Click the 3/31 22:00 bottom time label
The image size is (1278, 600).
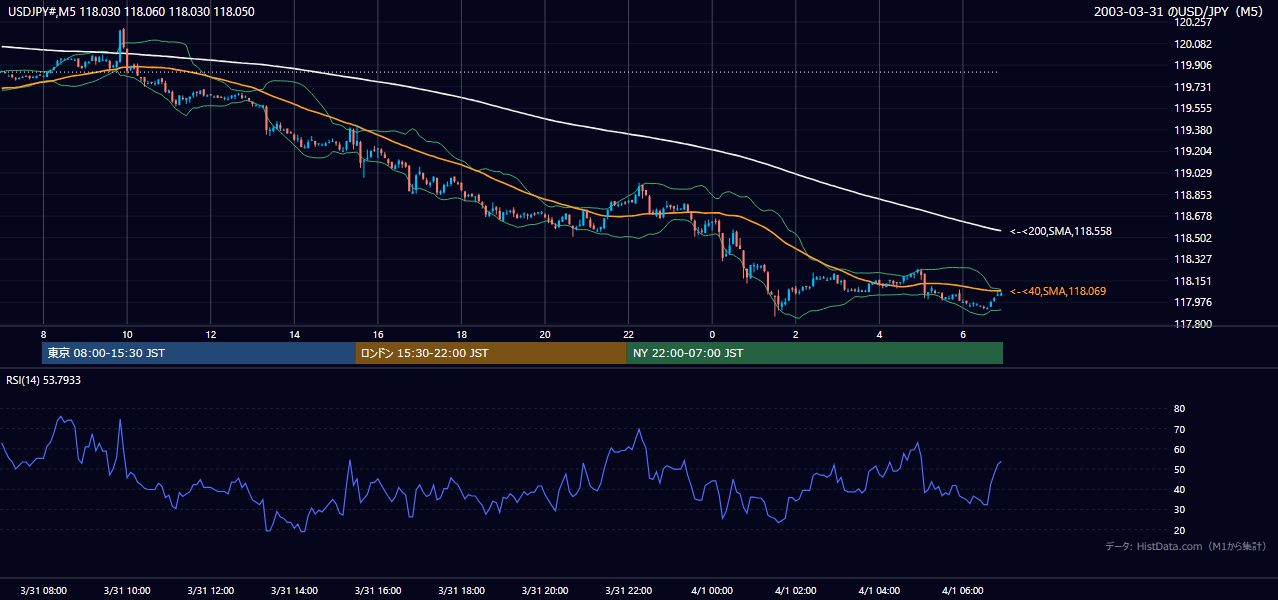[x=628, y=591]
